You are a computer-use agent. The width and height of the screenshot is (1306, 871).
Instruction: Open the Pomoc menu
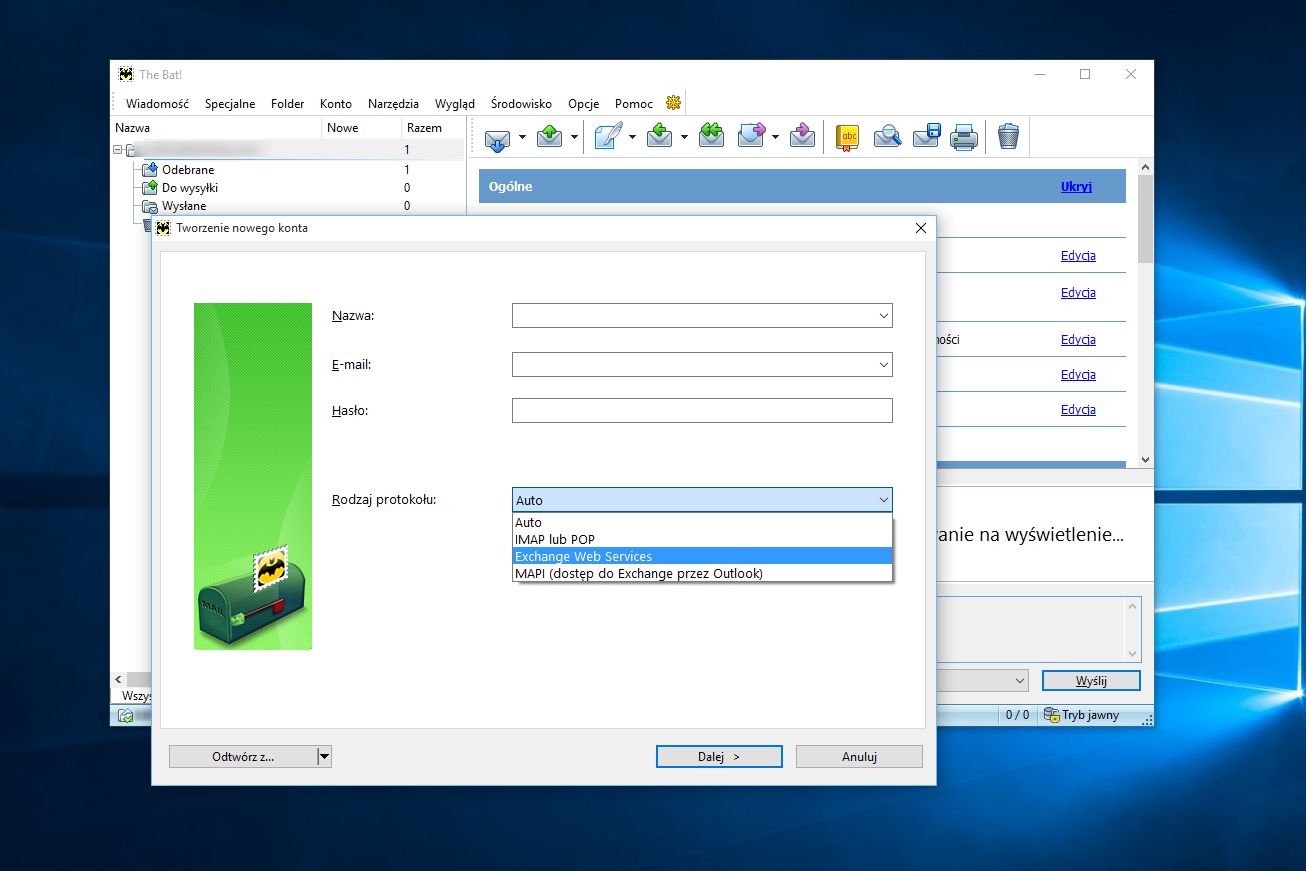click(634, 104)
